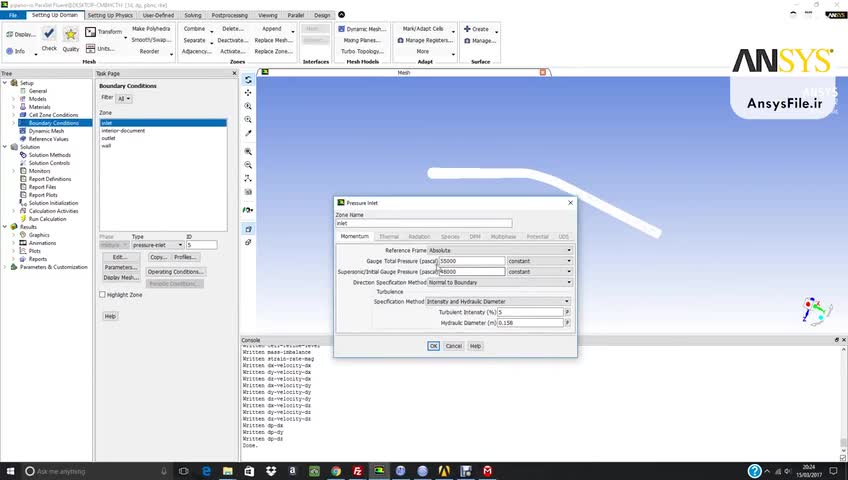Click OK in Pressure Inlet dialog
Viewport: 848px width, 480px height.
(433, 346)
